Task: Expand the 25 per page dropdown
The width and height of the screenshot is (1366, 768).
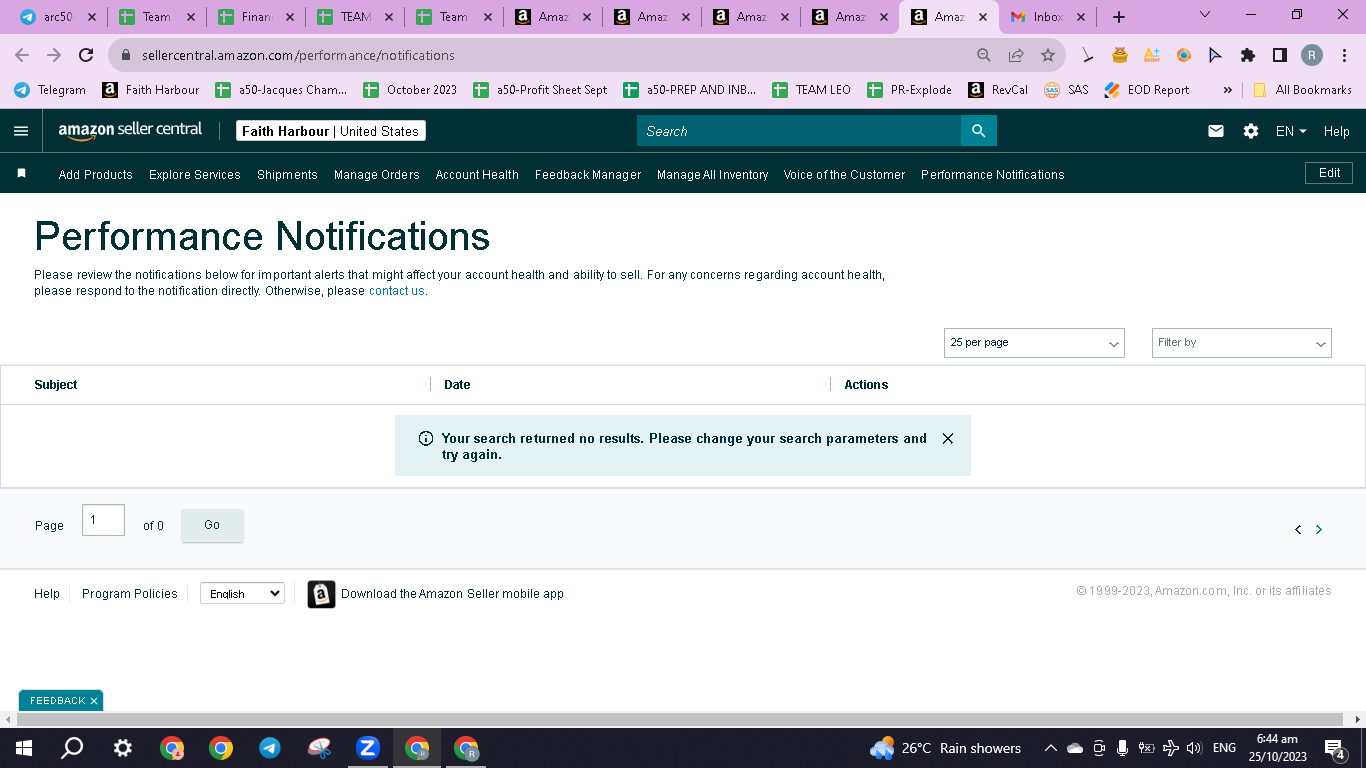Action: pos(1034,343)
